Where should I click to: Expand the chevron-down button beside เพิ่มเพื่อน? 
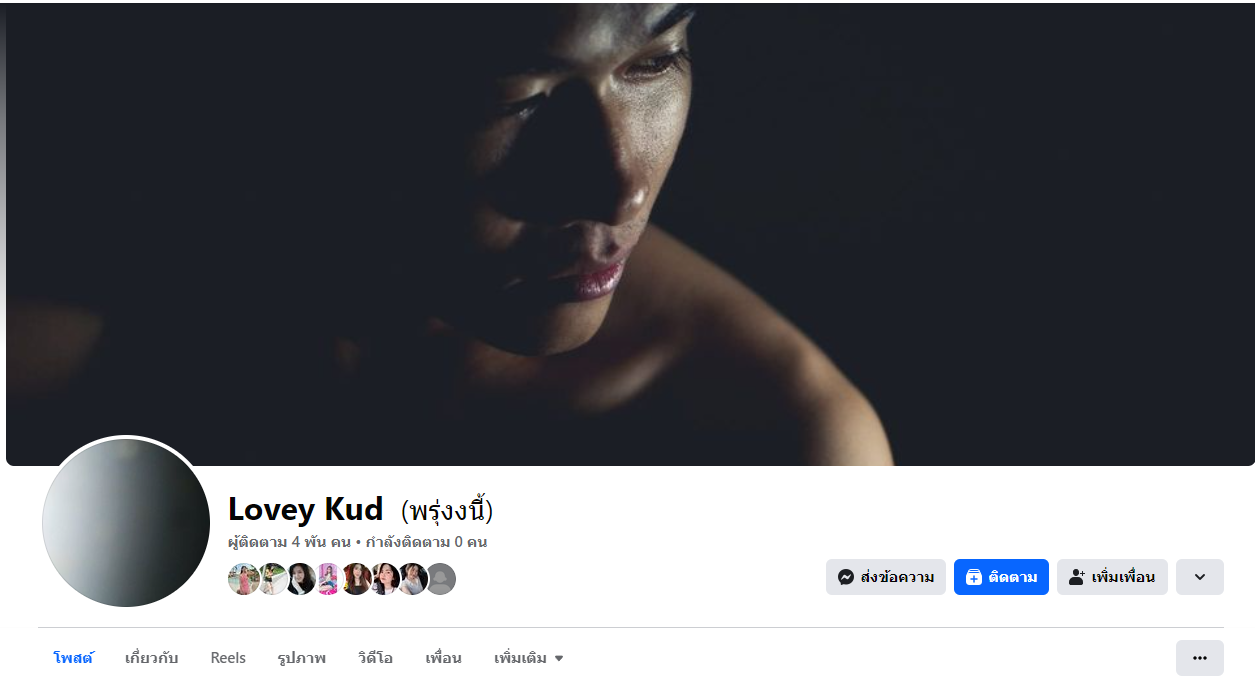(1200, 577)
